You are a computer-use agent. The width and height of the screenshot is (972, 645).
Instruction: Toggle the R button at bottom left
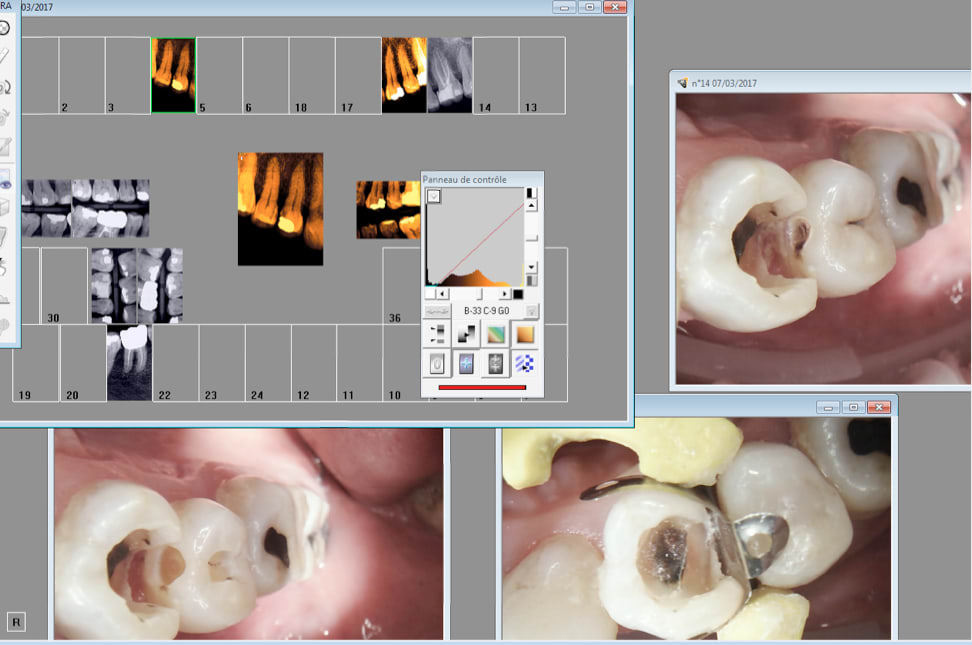(x=17, y=622)
